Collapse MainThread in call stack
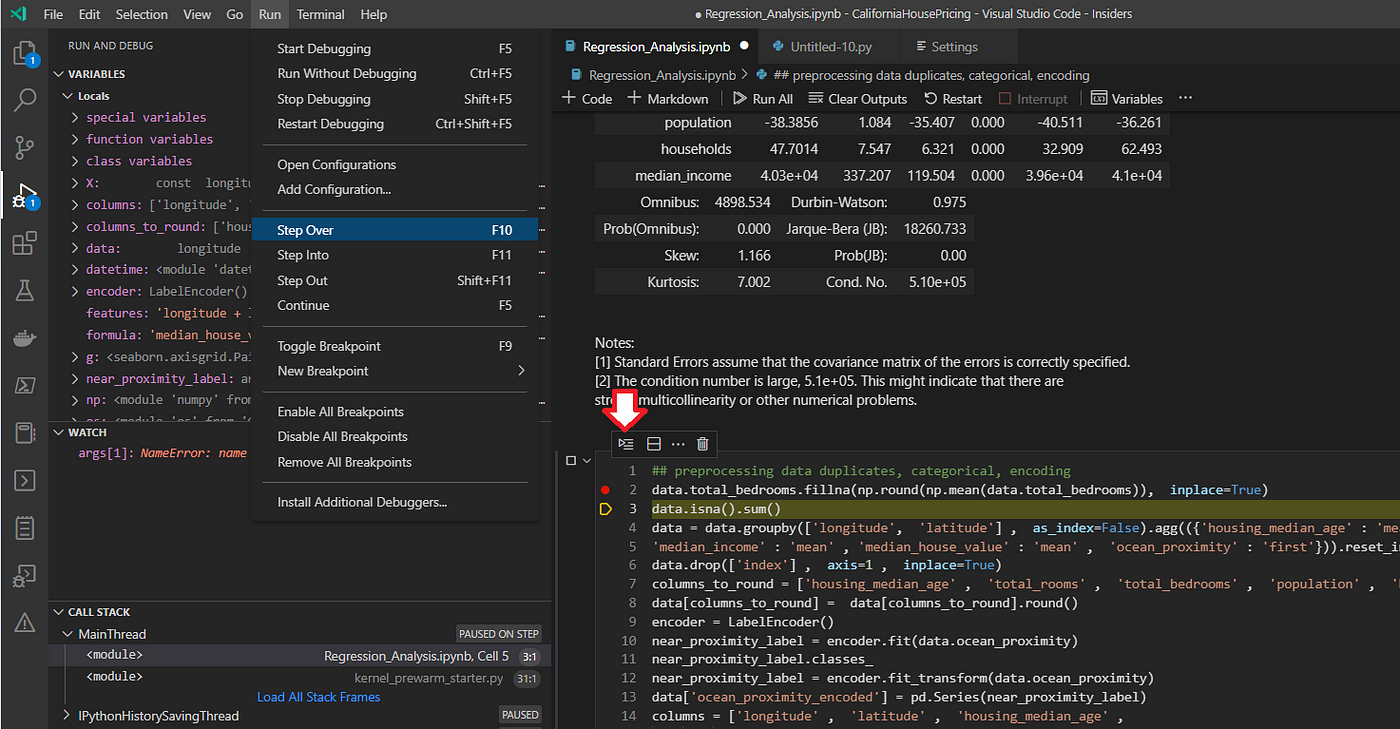Screen dimensions: 1400x729 point(68,634)
